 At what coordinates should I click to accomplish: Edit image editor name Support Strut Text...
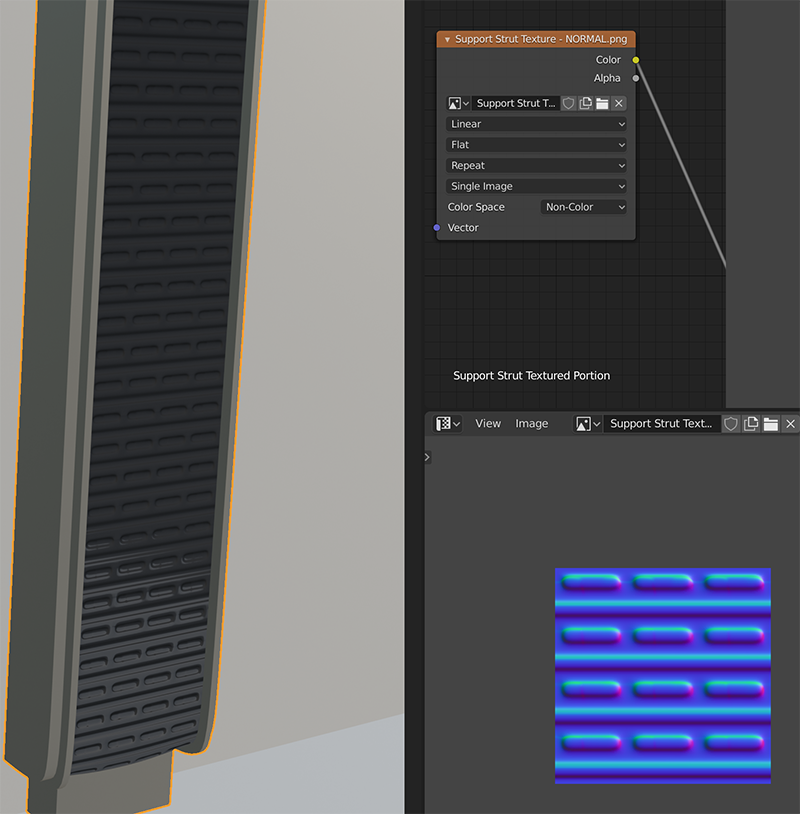[661, 424]
